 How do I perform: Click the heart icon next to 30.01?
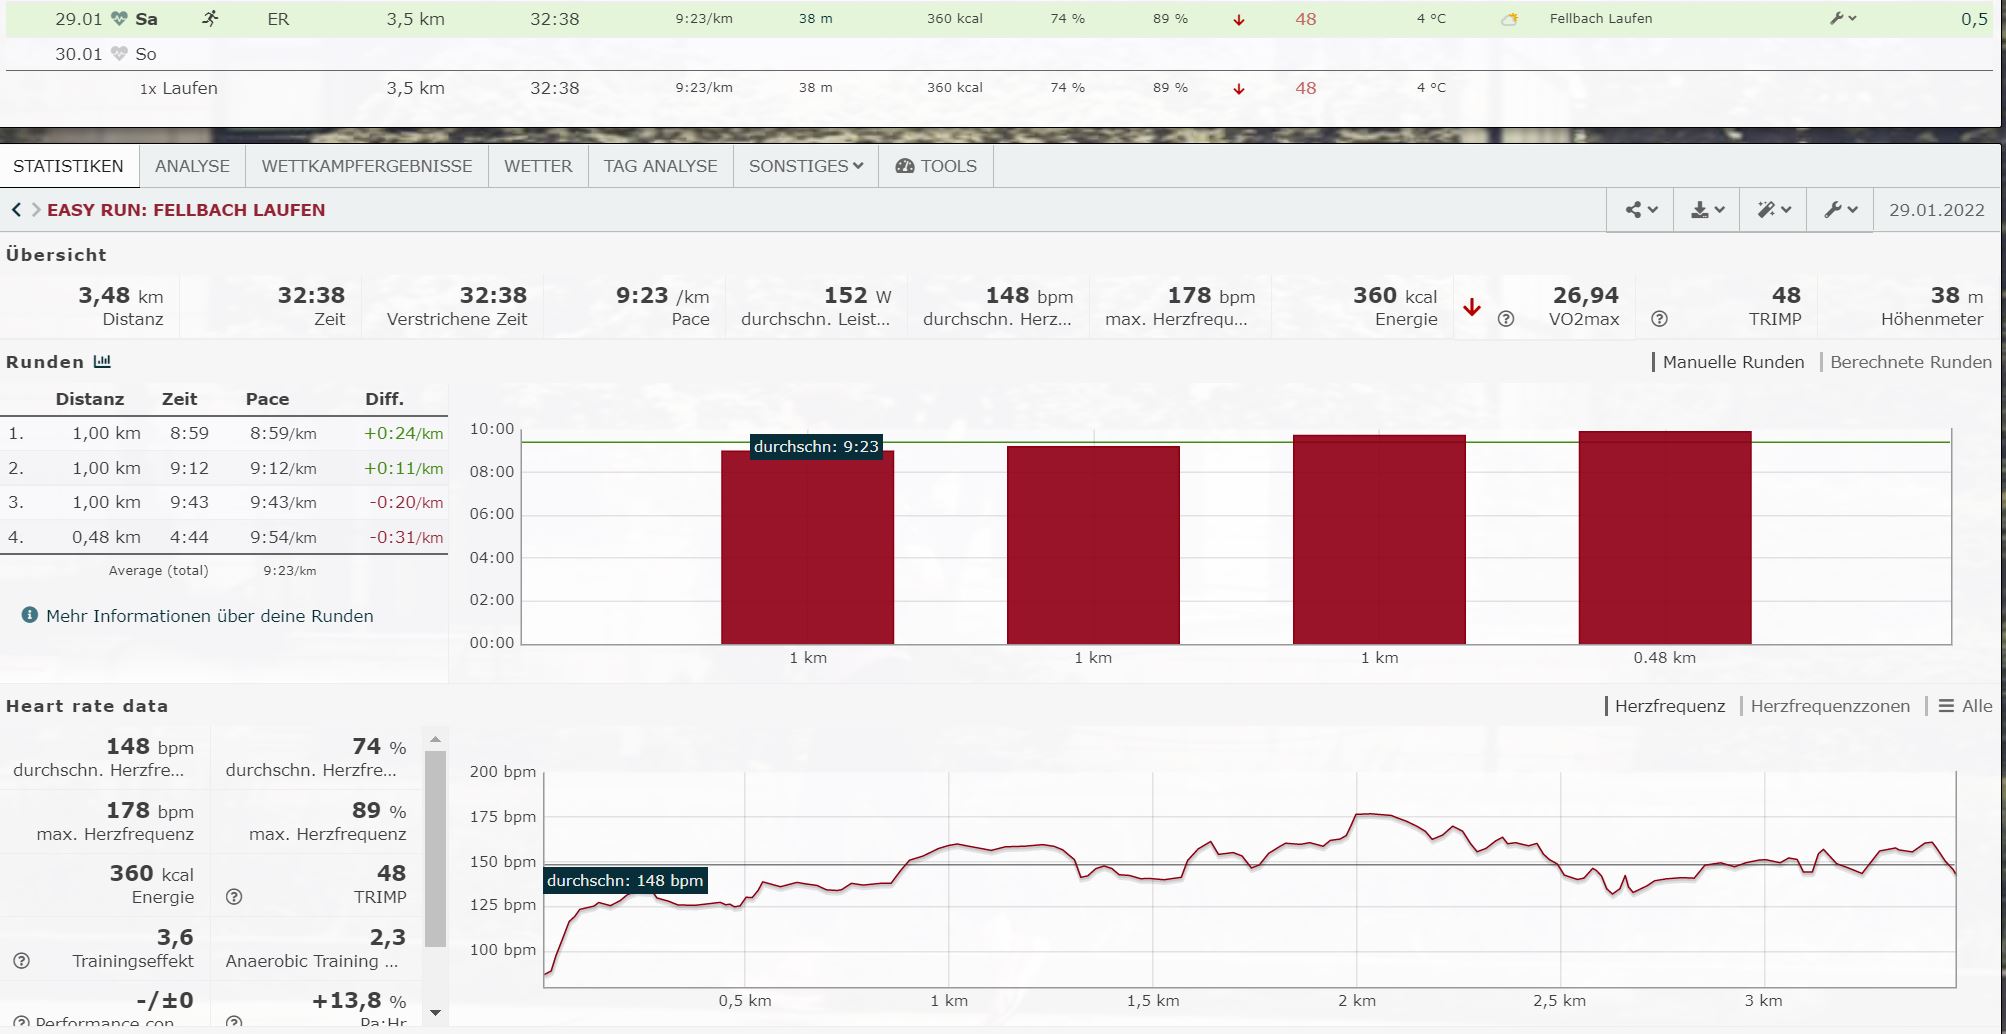tap(119, 54)
